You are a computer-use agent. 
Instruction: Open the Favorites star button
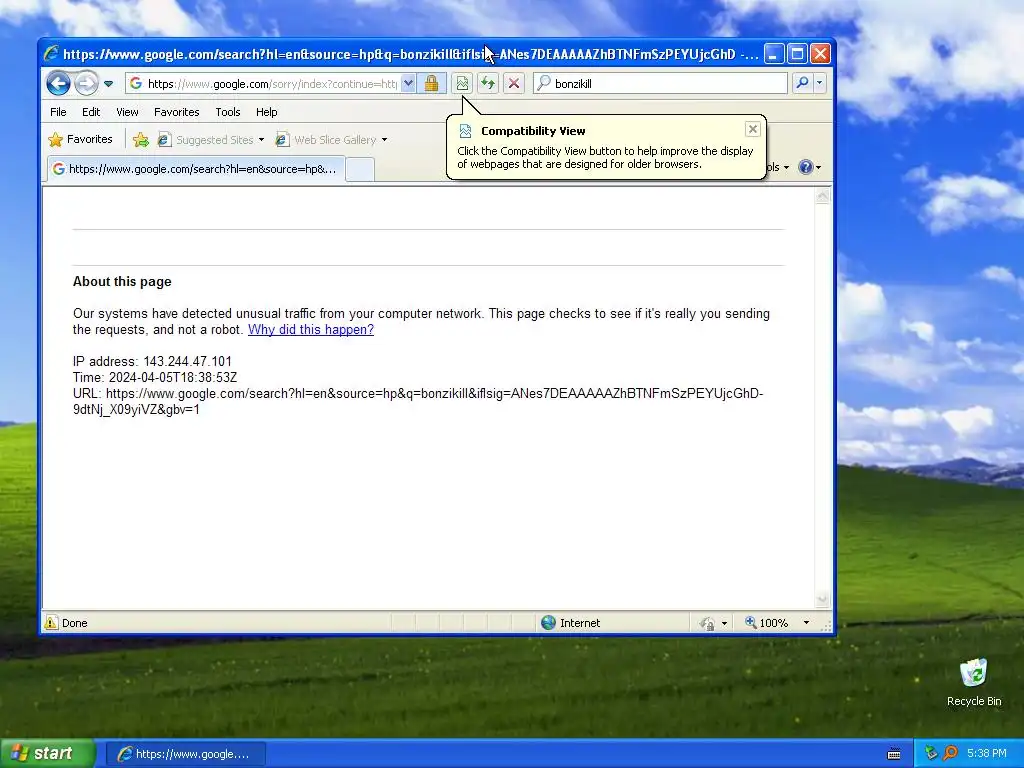point(80,139)
